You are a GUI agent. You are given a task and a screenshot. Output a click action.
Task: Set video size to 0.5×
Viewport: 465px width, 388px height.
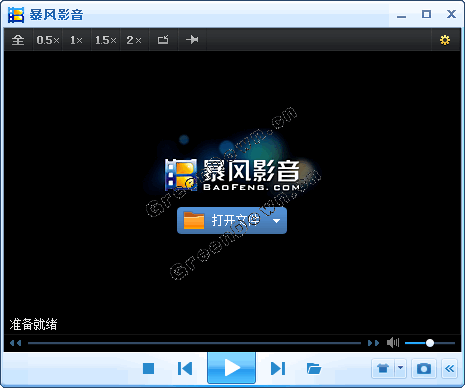coord(48,40)
